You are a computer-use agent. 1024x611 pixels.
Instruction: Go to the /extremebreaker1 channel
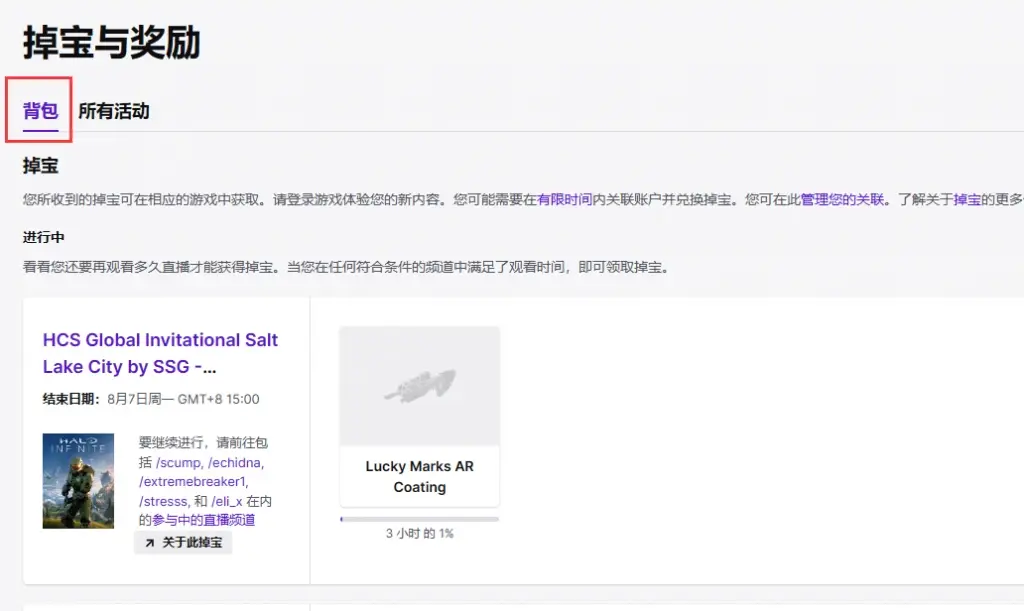pos(193,481)
